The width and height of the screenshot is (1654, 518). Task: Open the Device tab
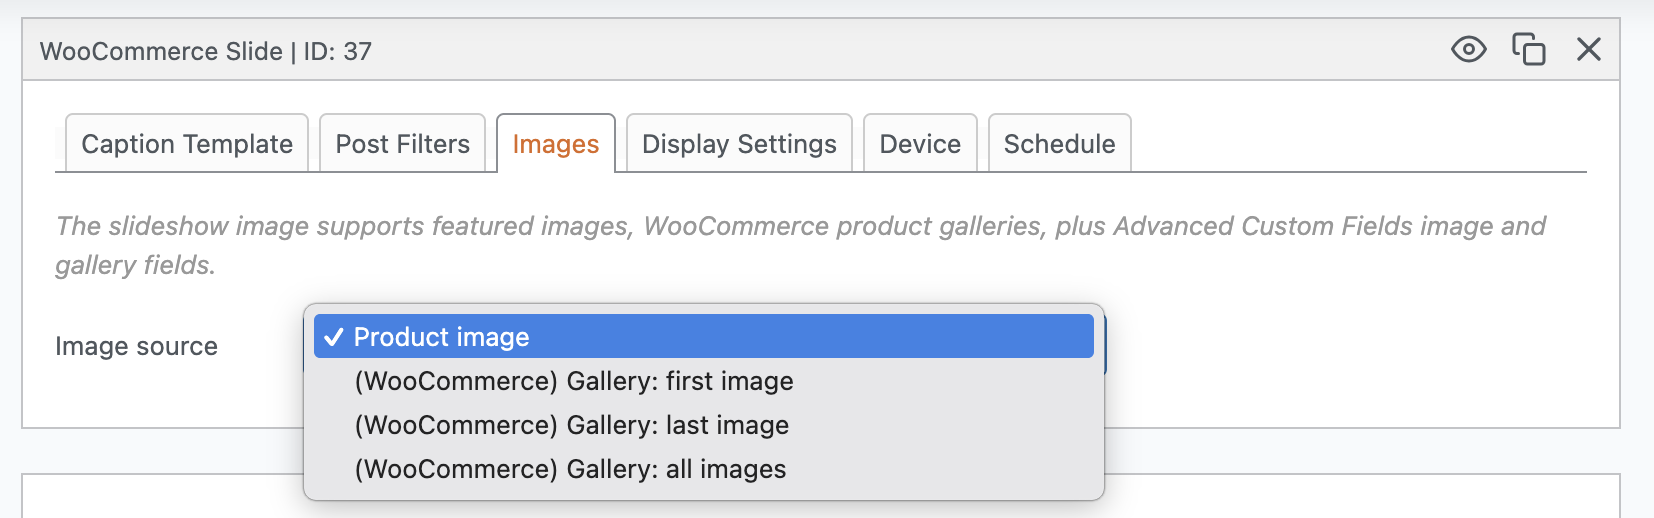tap(920, 144)
